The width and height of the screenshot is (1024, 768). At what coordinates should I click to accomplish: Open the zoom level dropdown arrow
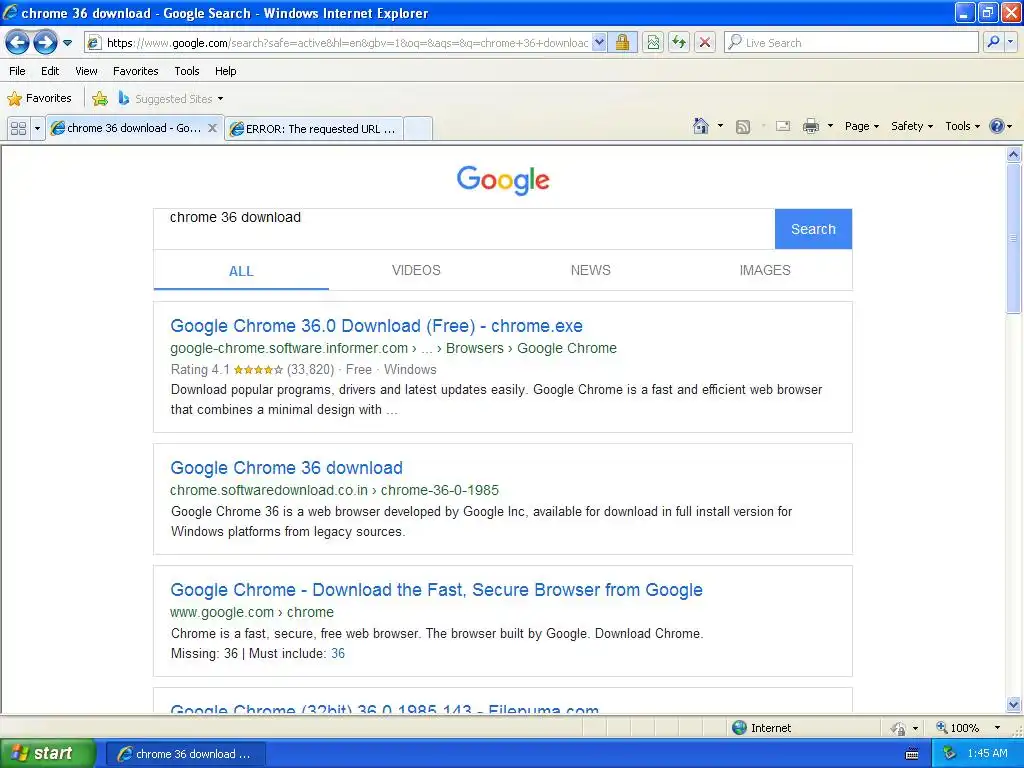[997, 728]
